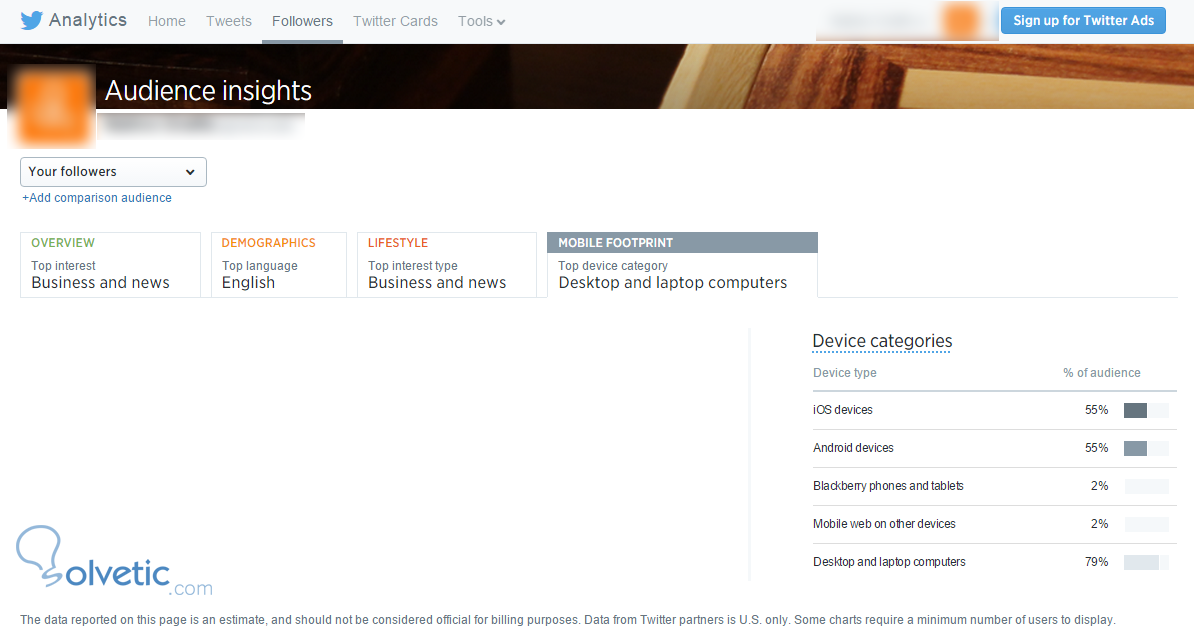Click Add comparison audience link

pos(97,198)
